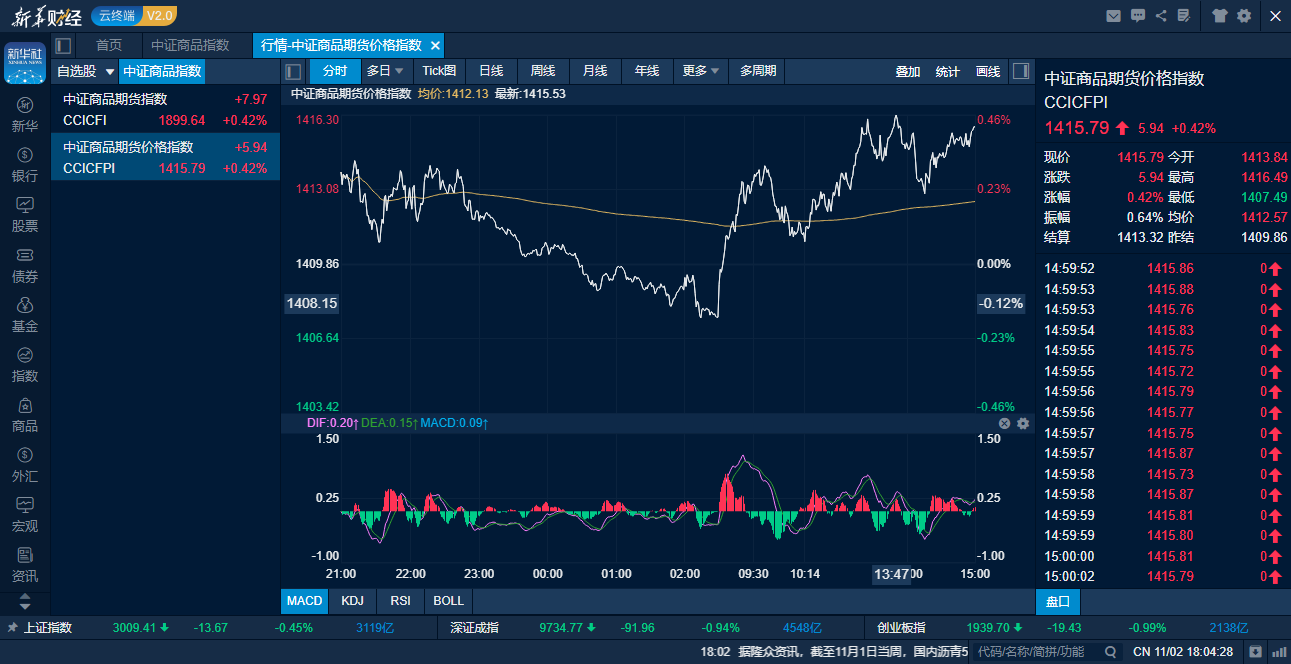Open MACD indicator settings gear
The image size is (1291, 664).
pyautogui.click(x=1023, y=423)
